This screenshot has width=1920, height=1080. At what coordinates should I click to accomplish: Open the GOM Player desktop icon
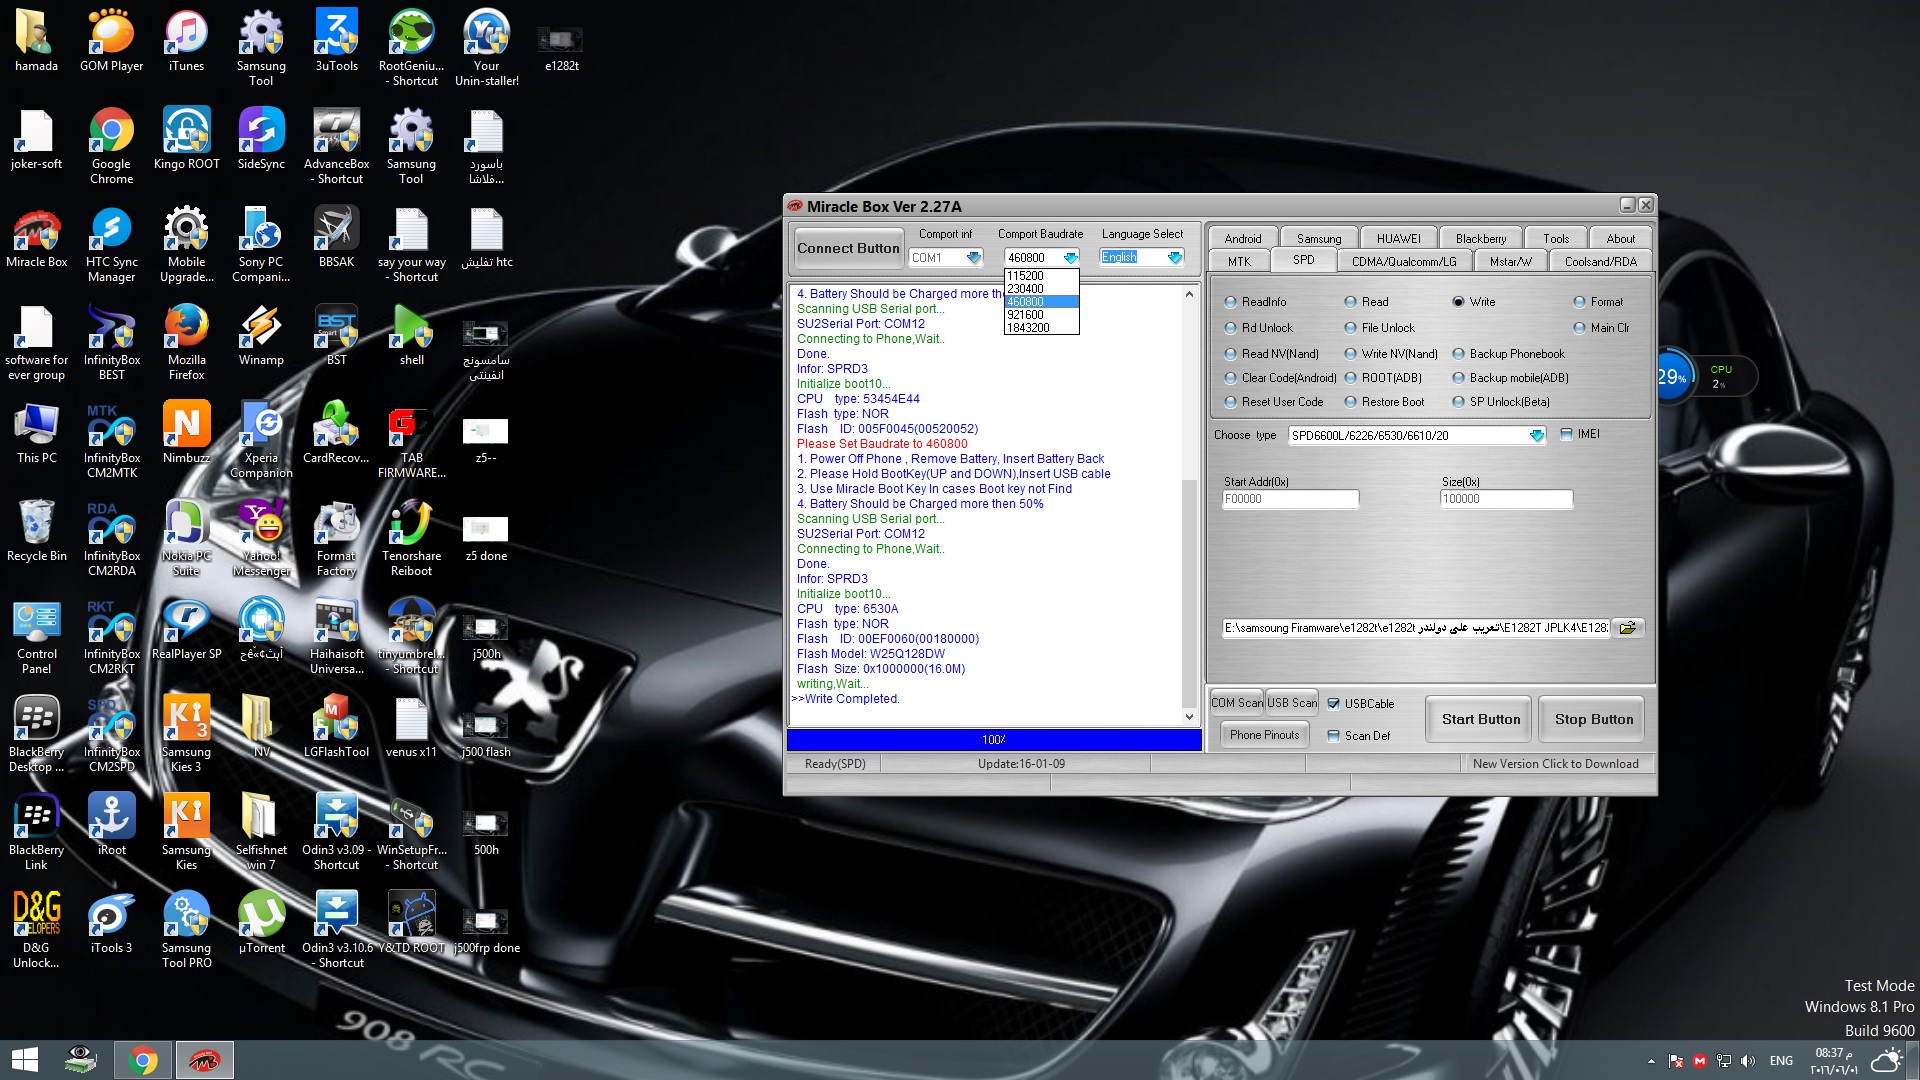(111, 42)
